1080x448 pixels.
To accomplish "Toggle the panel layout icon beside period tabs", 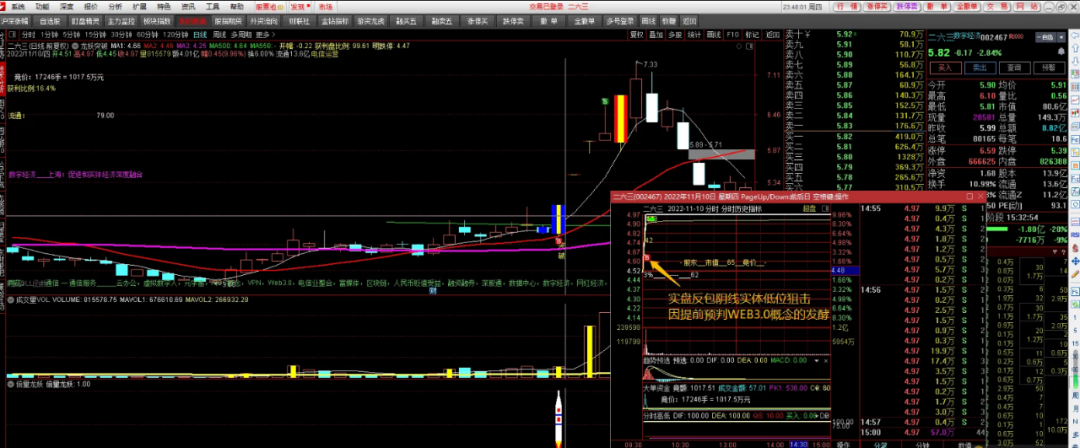I will (x=12, y=34).
